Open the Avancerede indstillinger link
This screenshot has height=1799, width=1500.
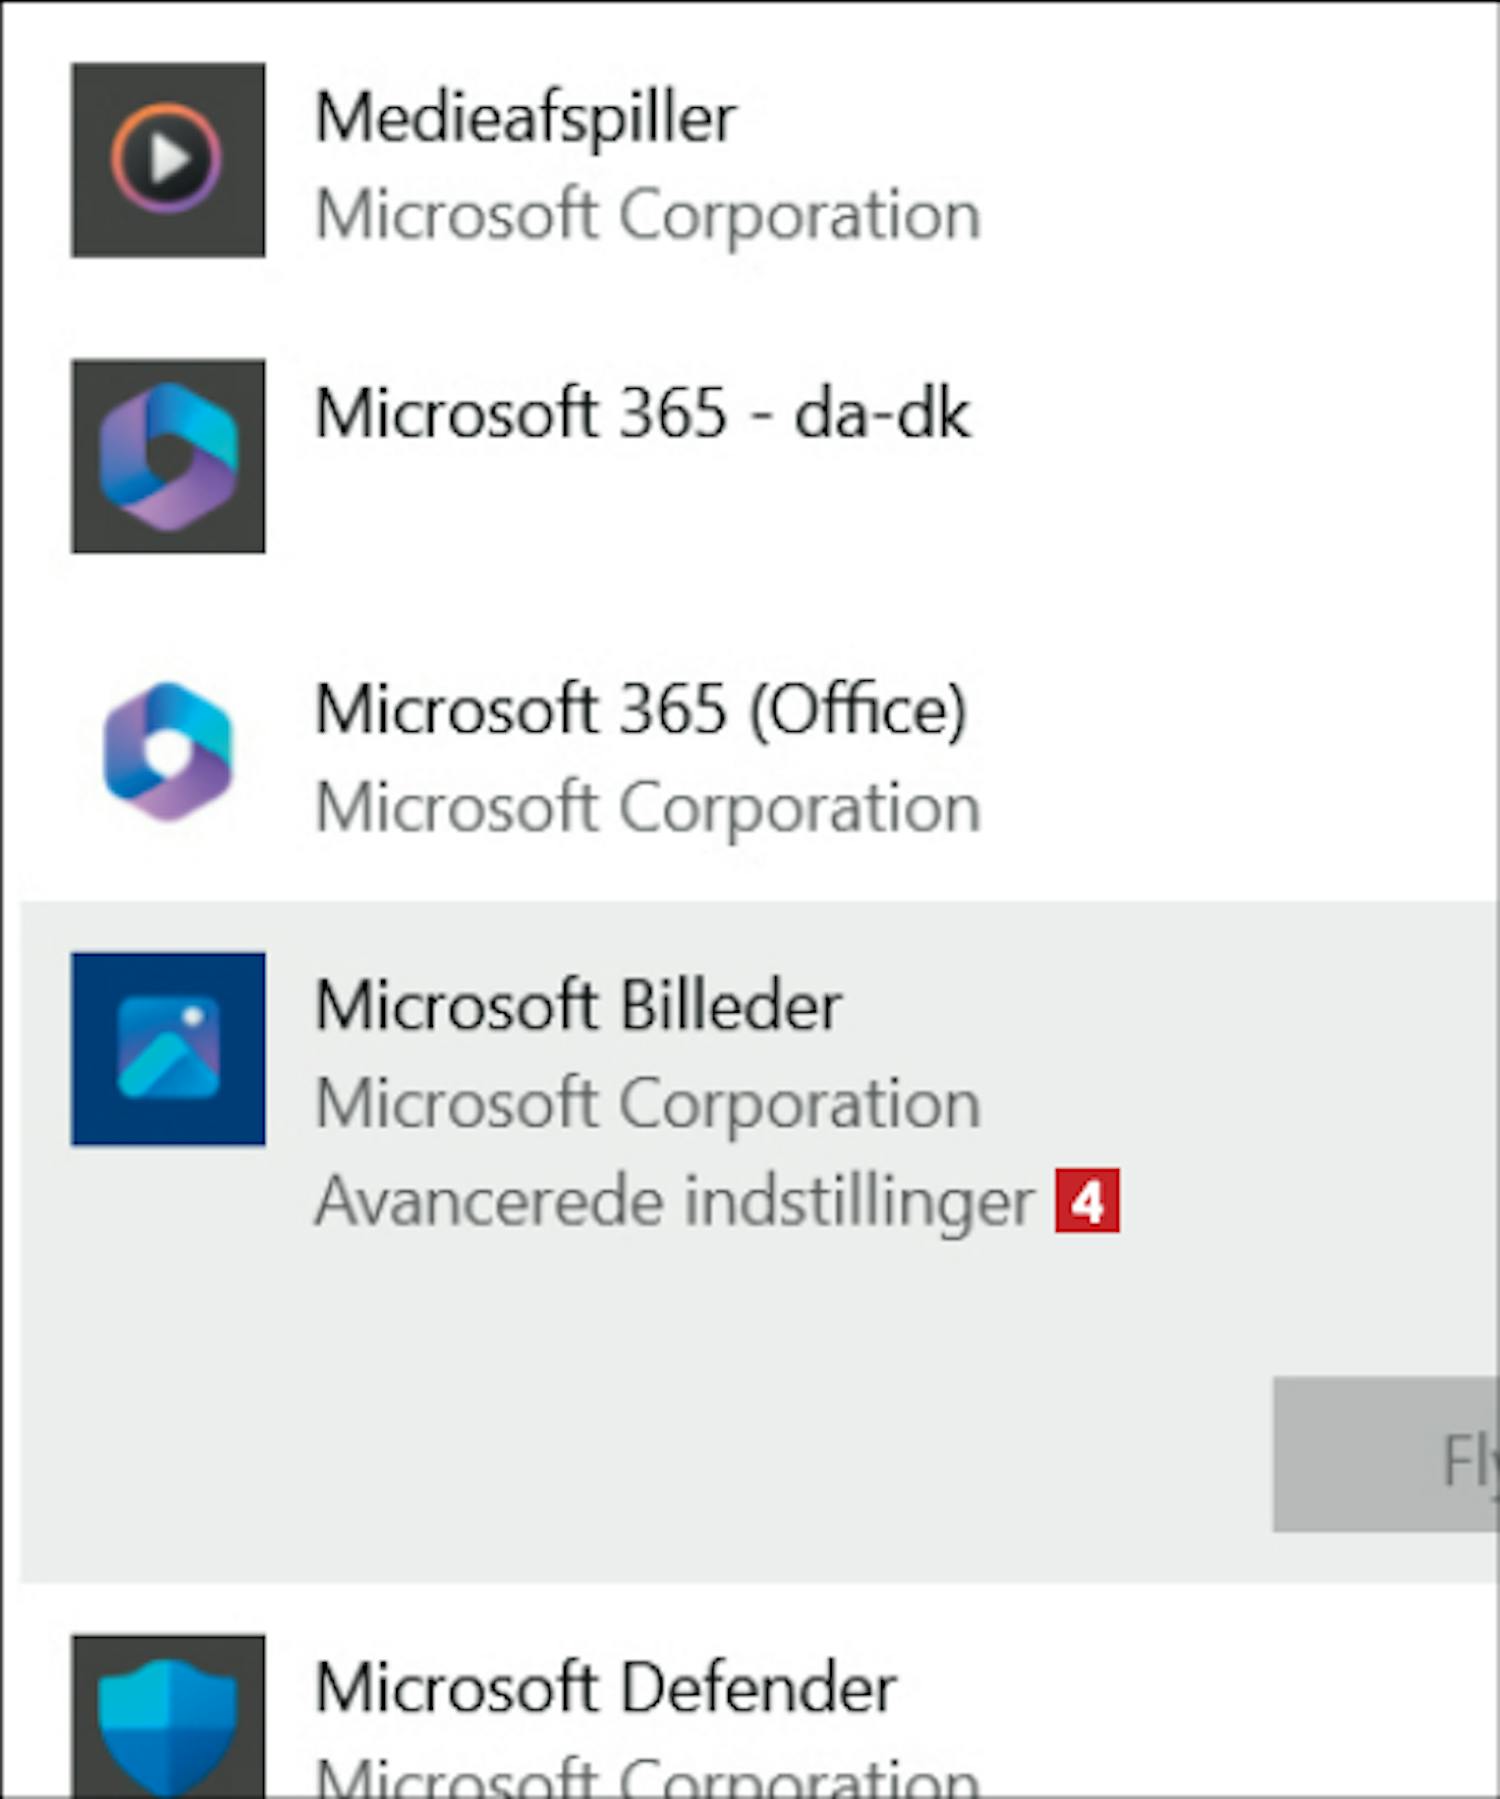pyautogui.click(x=675, y=1201)
